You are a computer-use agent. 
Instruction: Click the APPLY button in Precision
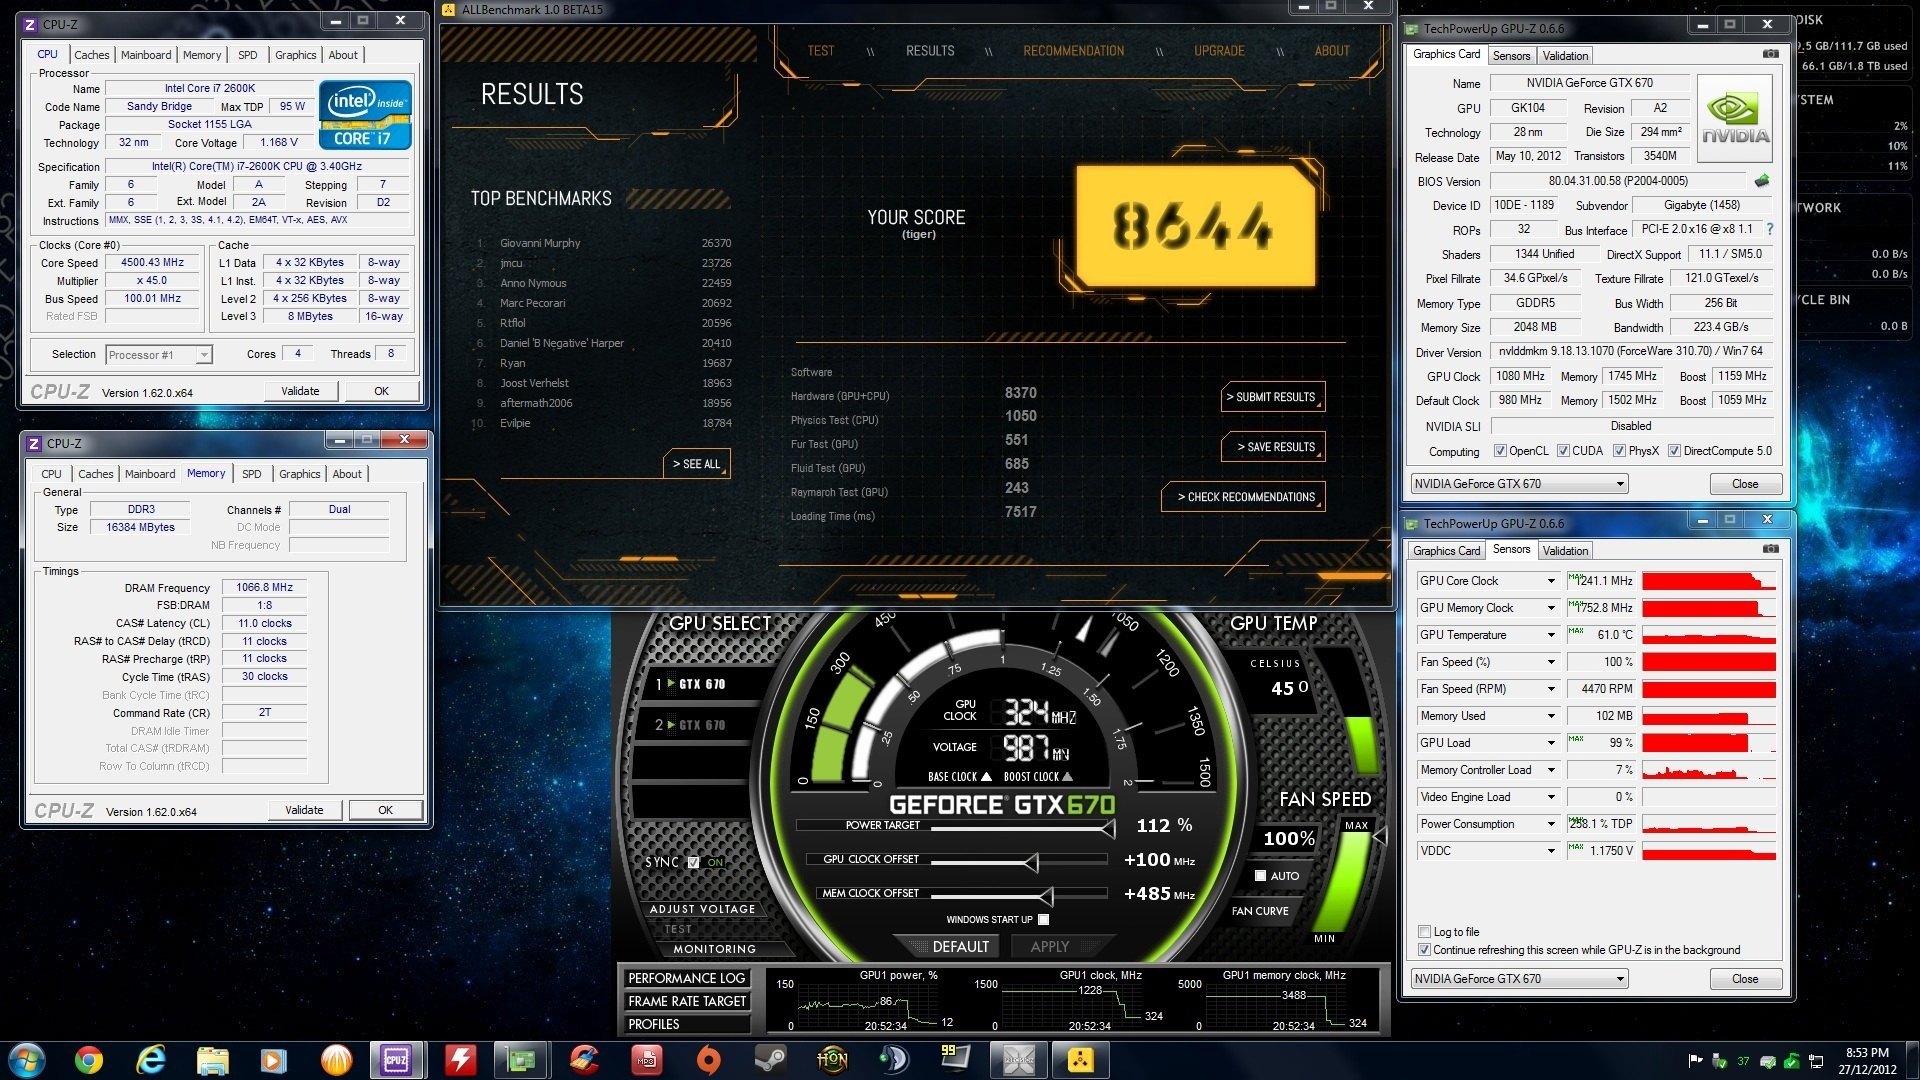1050,947
